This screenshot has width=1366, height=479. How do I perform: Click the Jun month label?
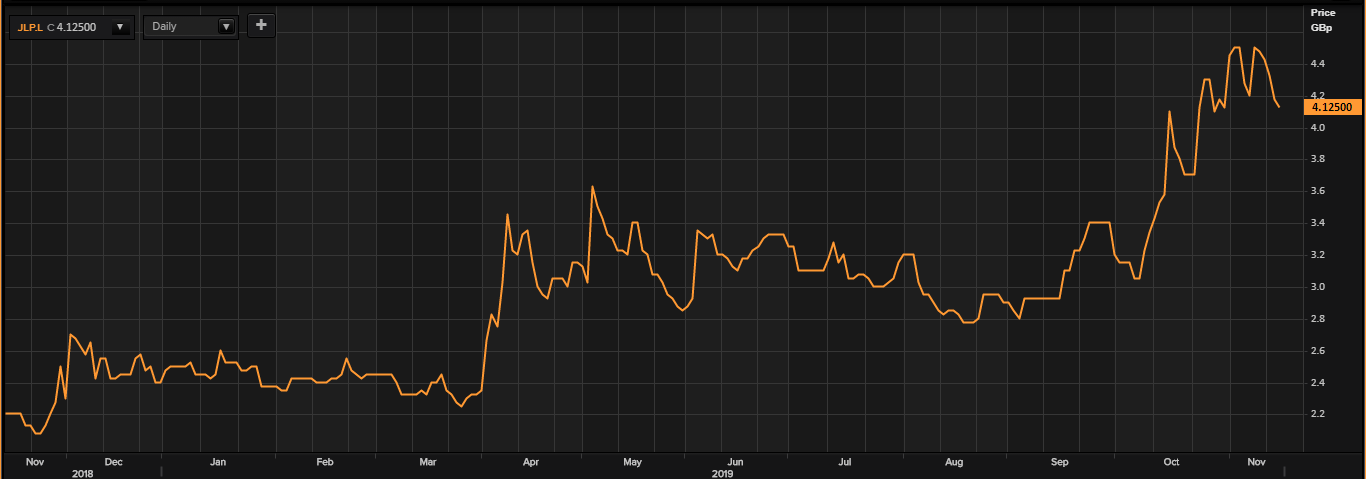[735, 463]
